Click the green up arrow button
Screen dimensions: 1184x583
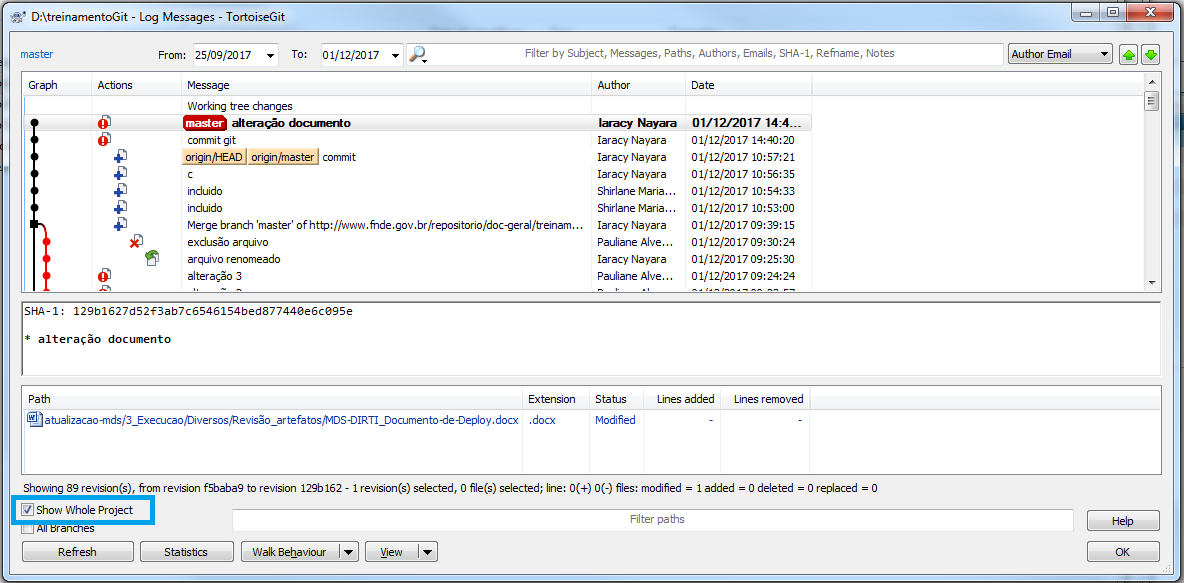[x=1129, y=54]
